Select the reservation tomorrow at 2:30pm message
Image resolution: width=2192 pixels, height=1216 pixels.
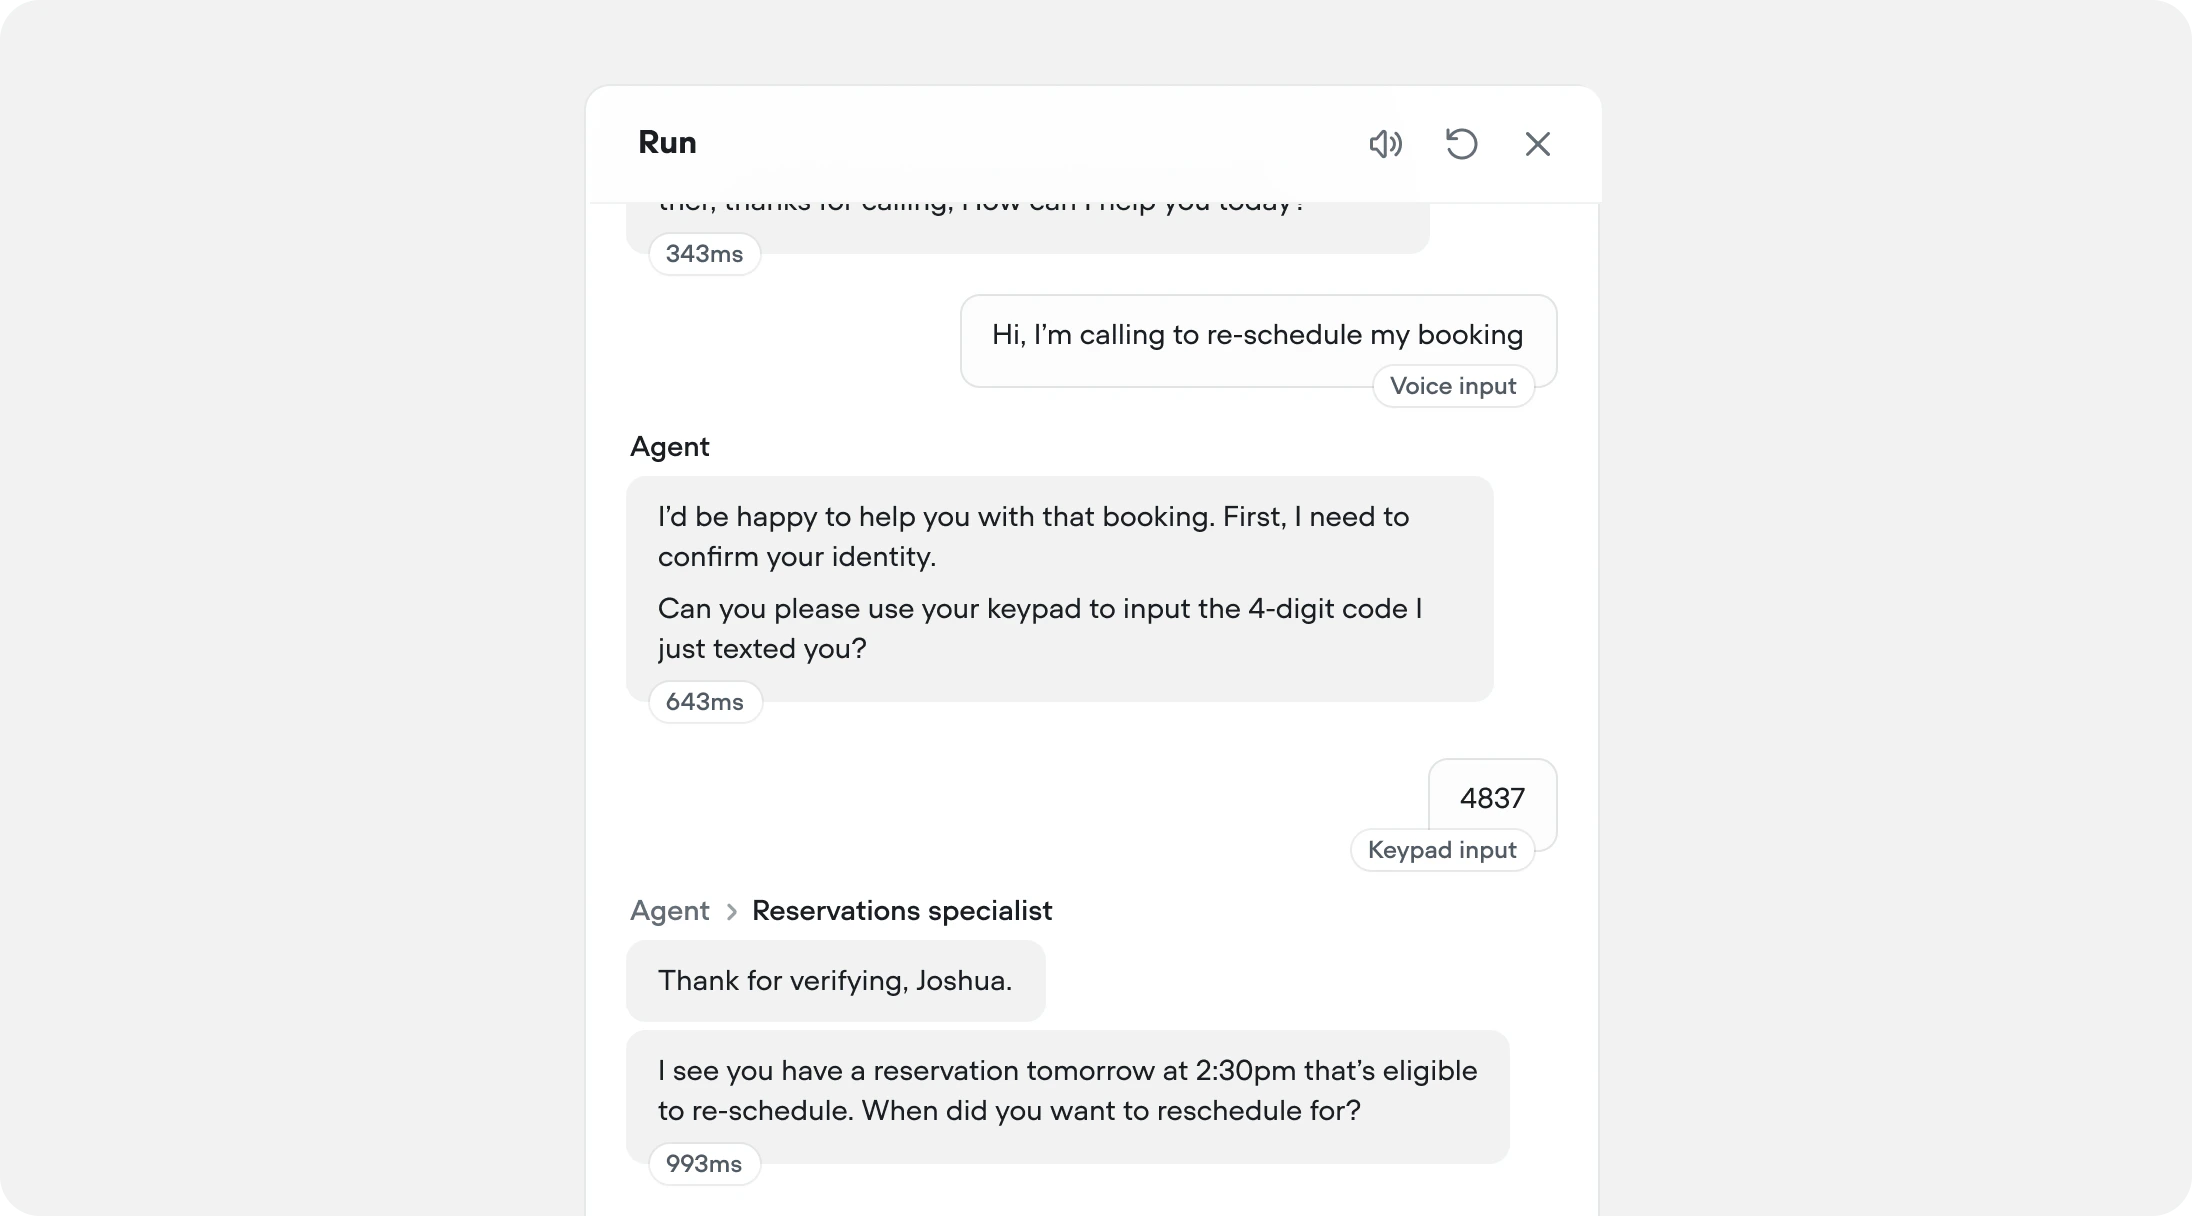(x=1065, y=1090)
